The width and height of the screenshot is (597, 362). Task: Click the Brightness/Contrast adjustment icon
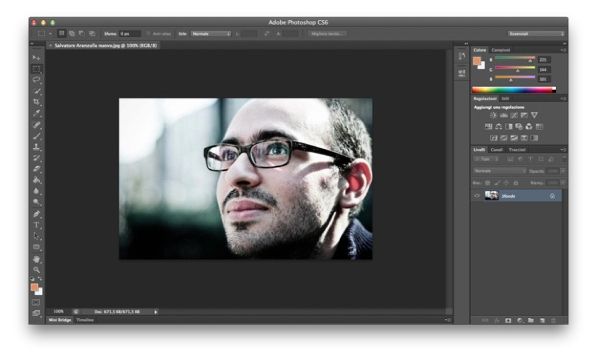click(493, 115)
